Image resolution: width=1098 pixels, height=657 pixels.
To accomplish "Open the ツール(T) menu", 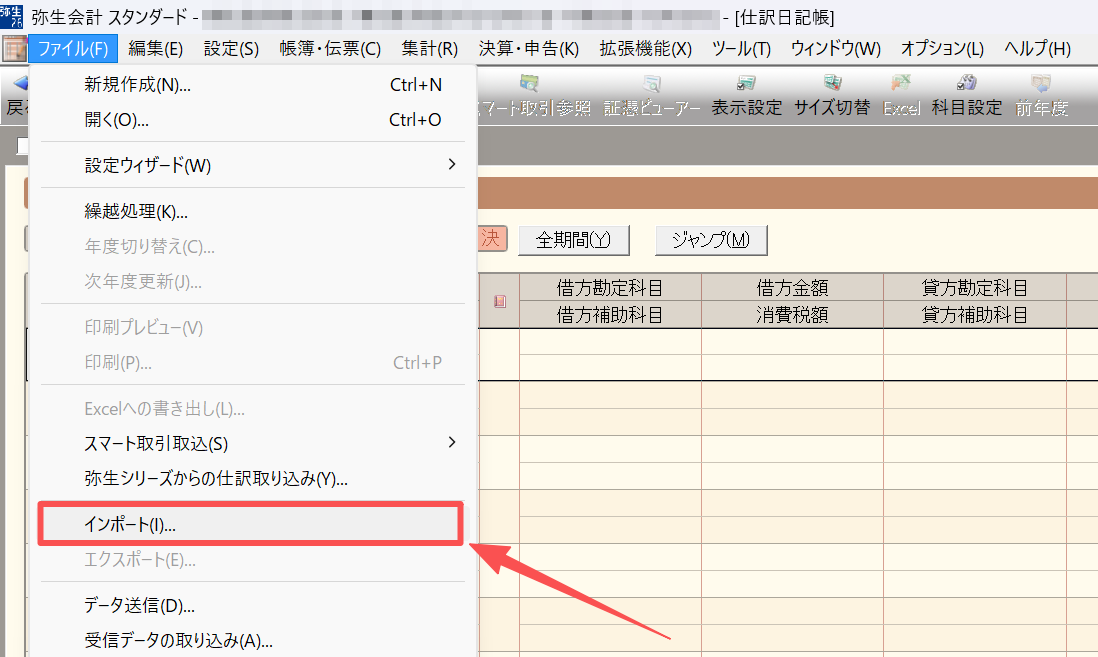I will pyautogui.click(x=741, y=48).
